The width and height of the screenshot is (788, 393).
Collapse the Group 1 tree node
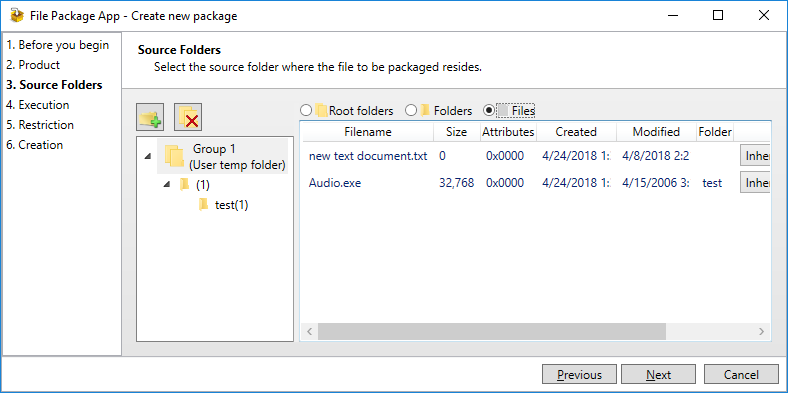point(147,157)
